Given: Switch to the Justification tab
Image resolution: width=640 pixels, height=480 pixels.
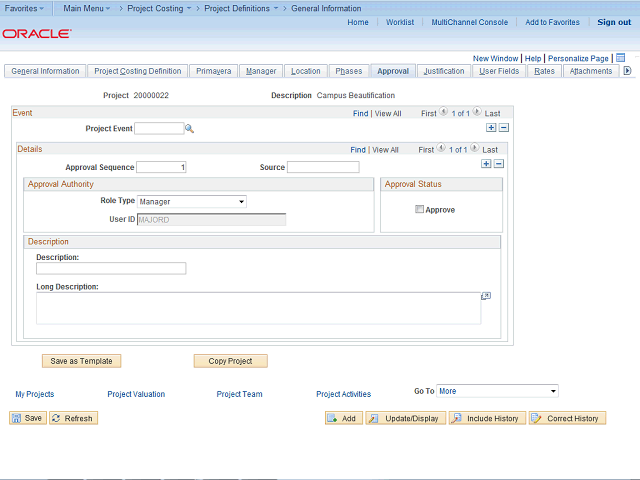Looking at the screenshot, I should click(443, 71).
